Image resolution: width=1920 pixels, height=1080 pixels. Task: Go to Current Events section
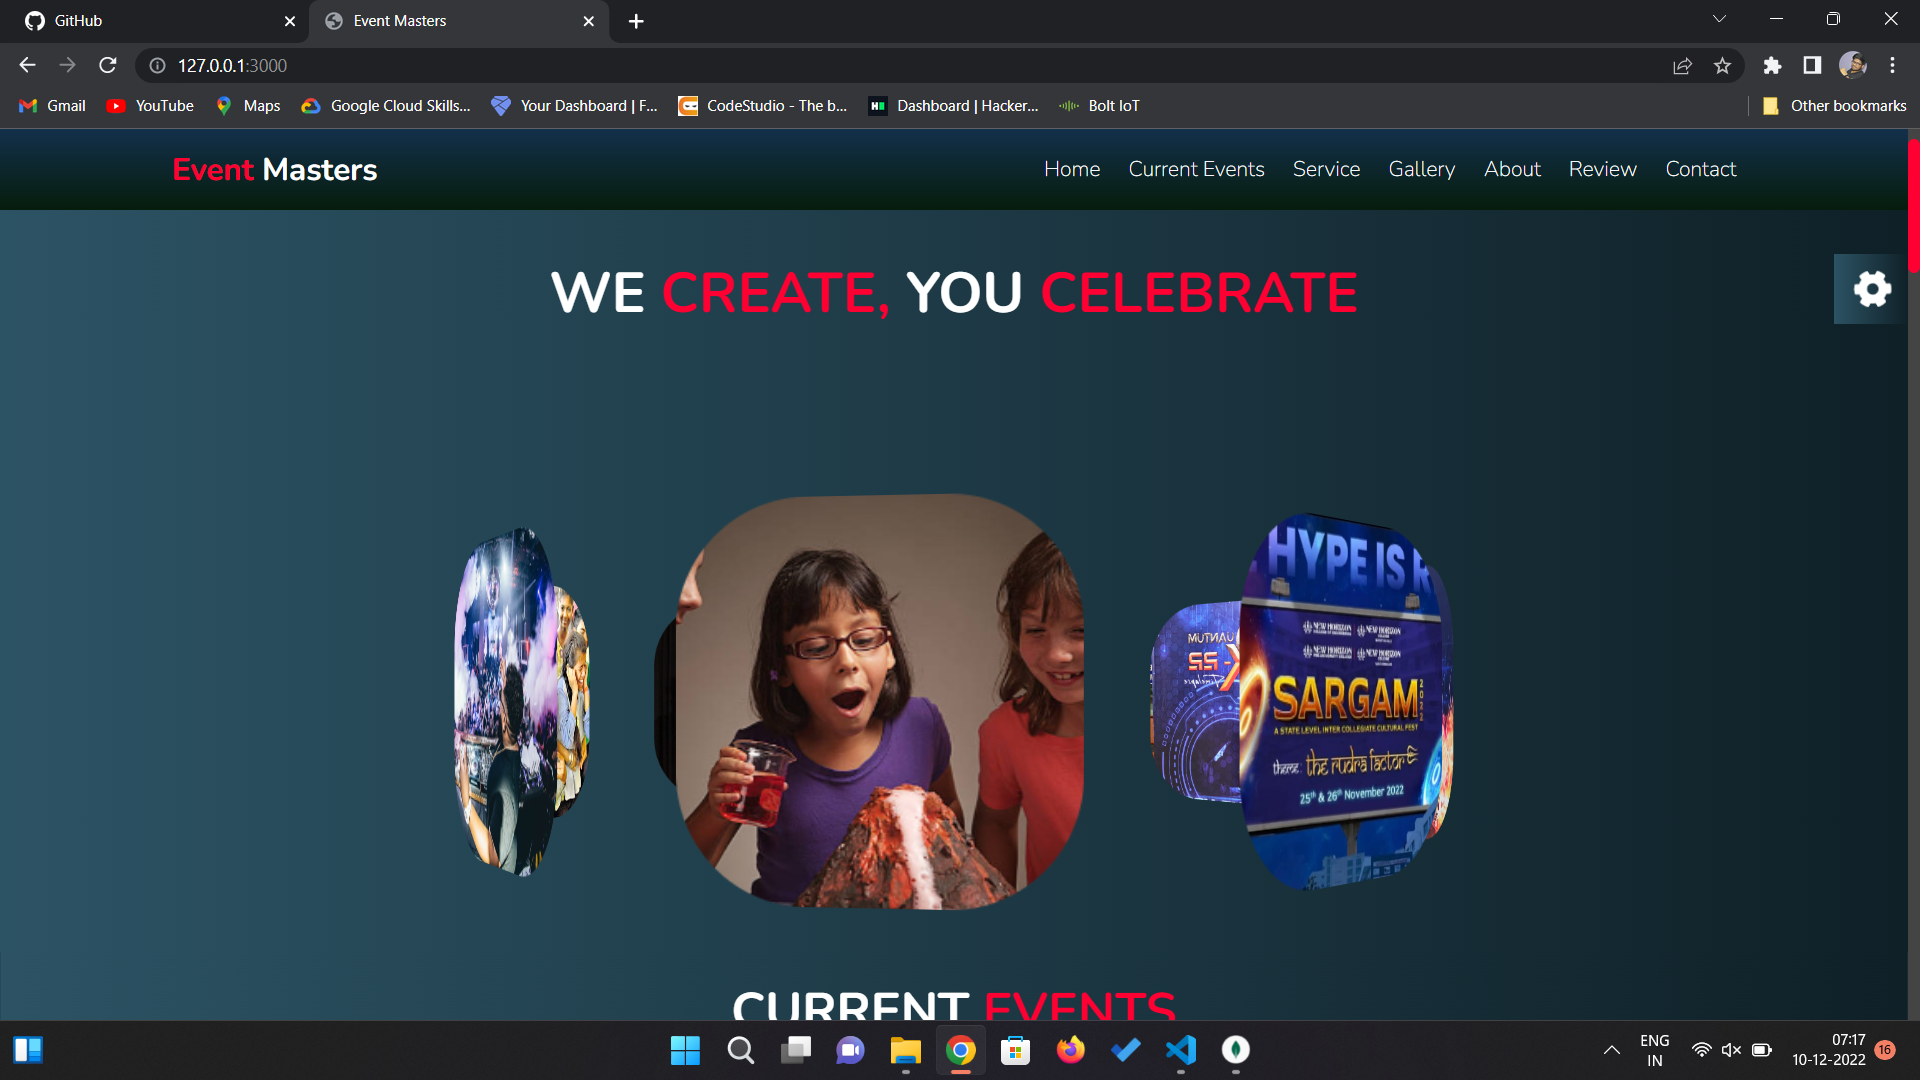tap(1196, 169)
